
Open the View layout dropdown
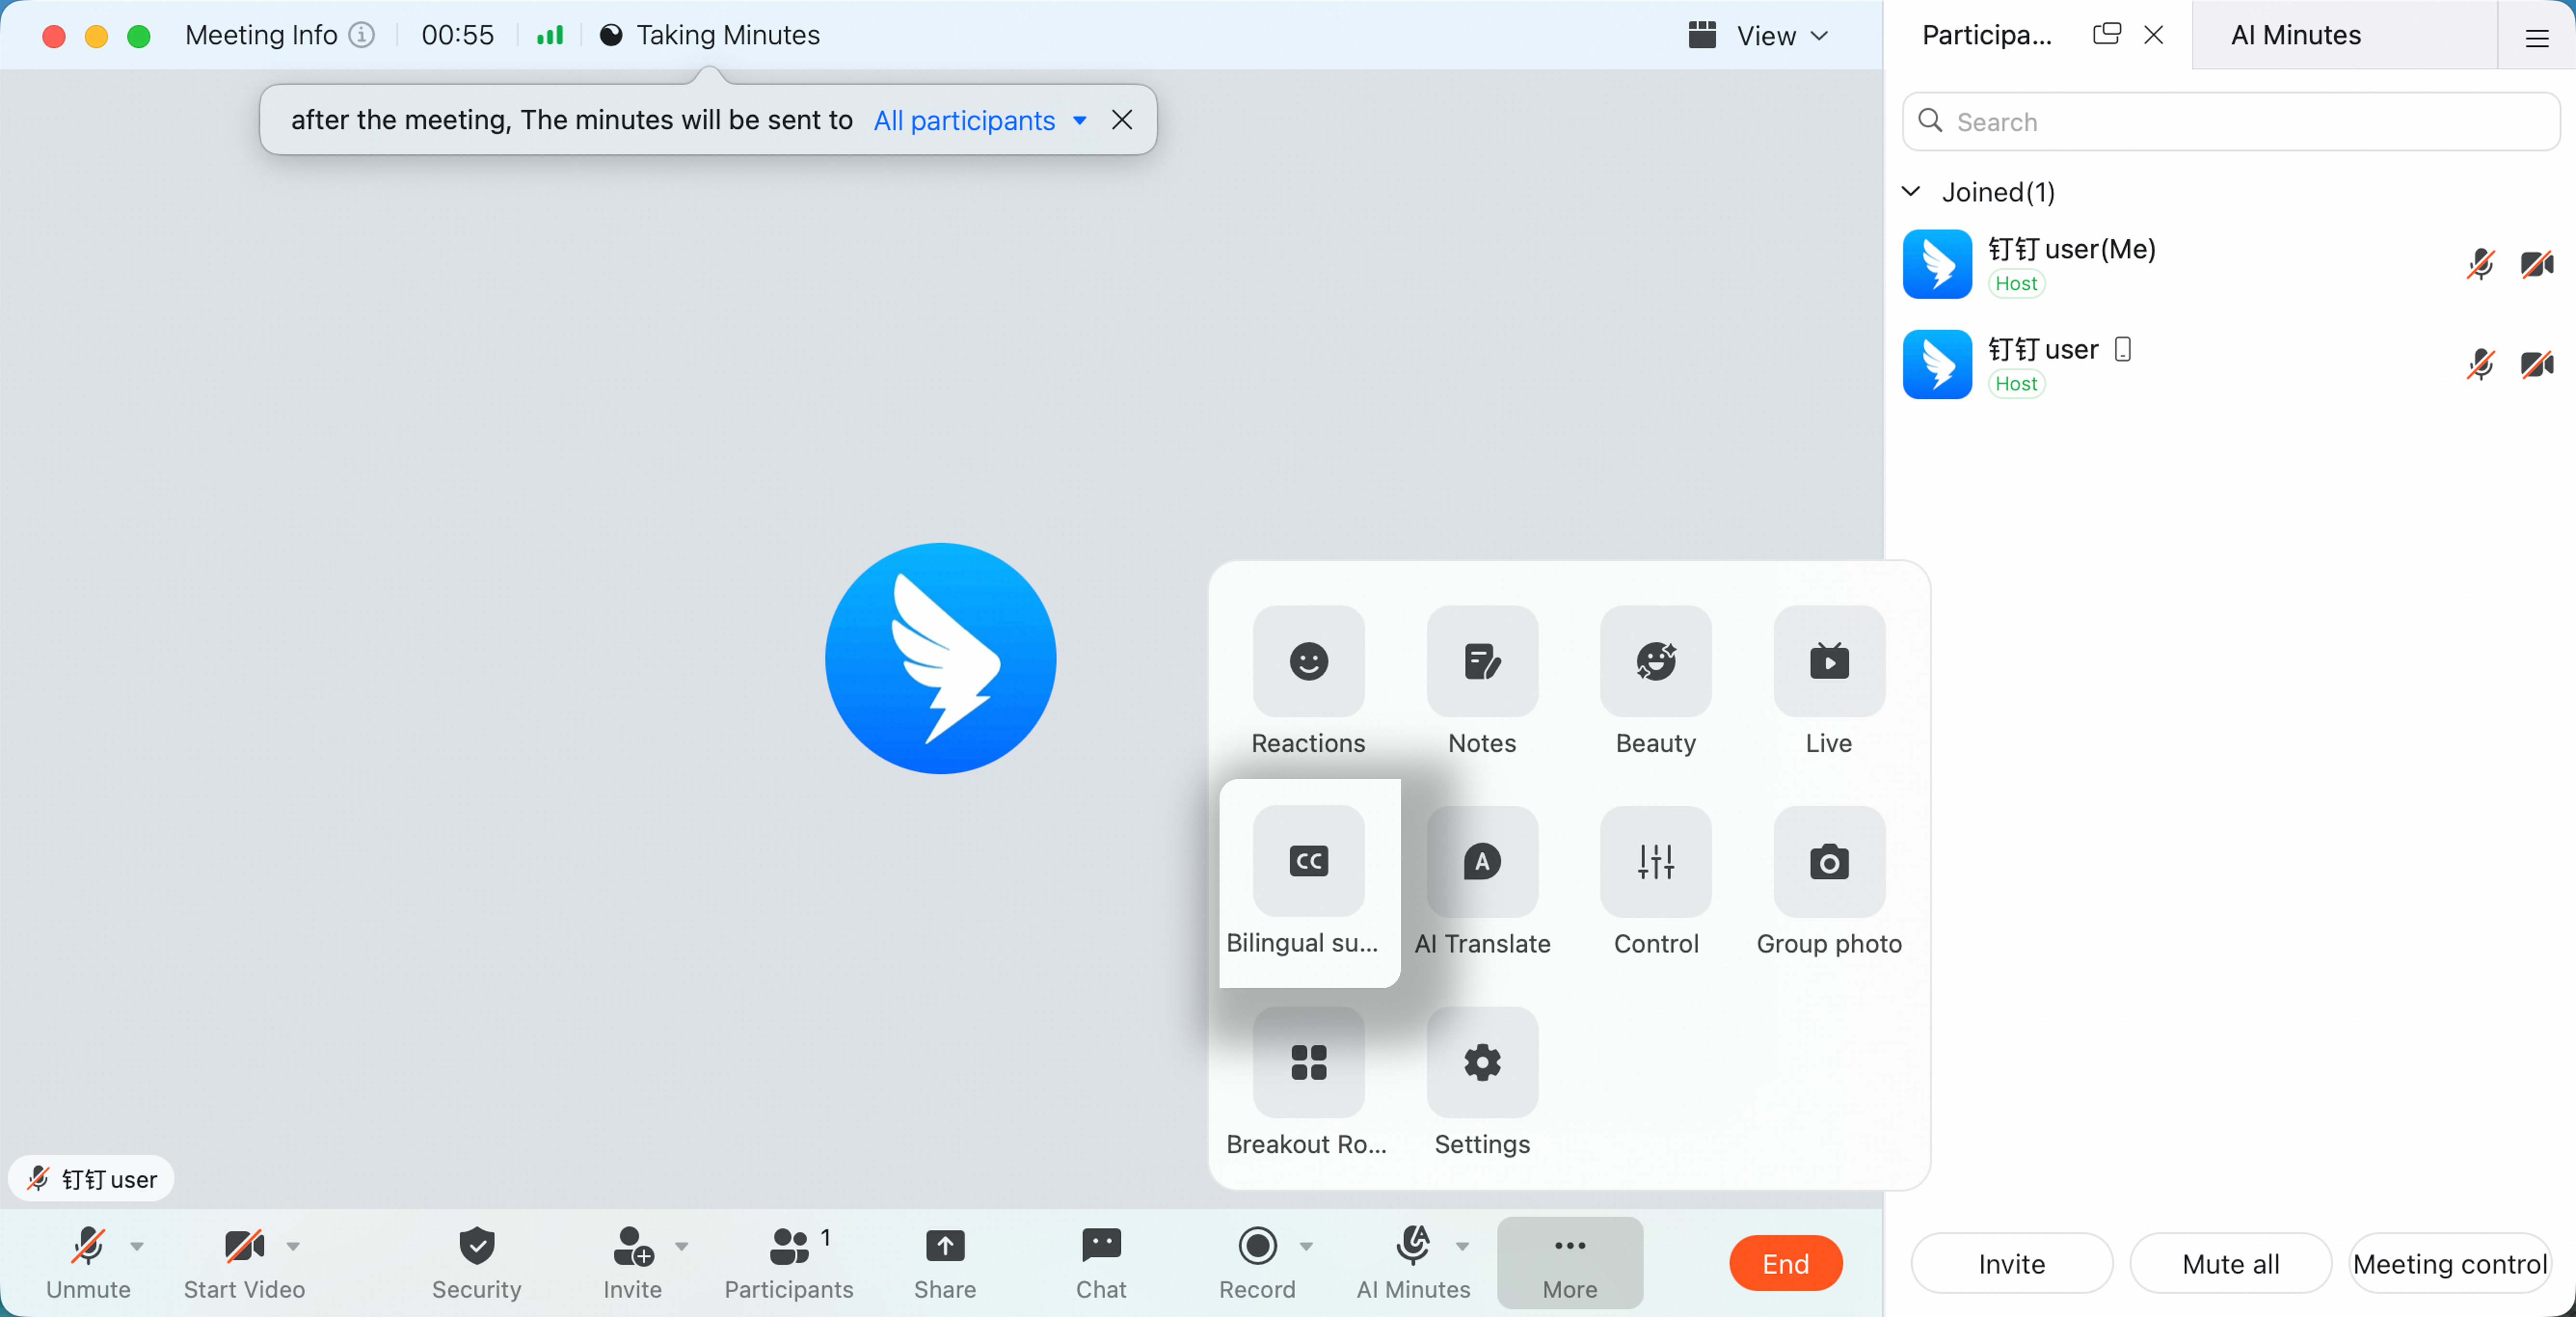point(1758,36)
